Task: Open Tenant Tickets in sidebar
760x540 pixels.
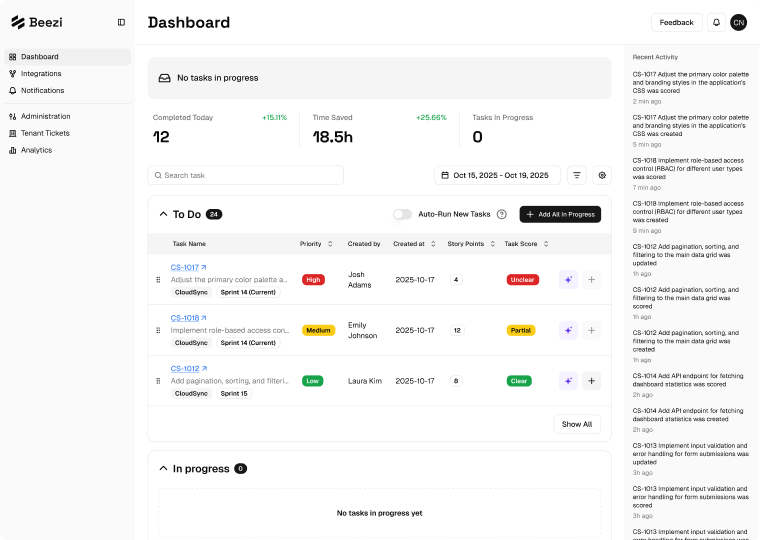Action: pos(67,133)
